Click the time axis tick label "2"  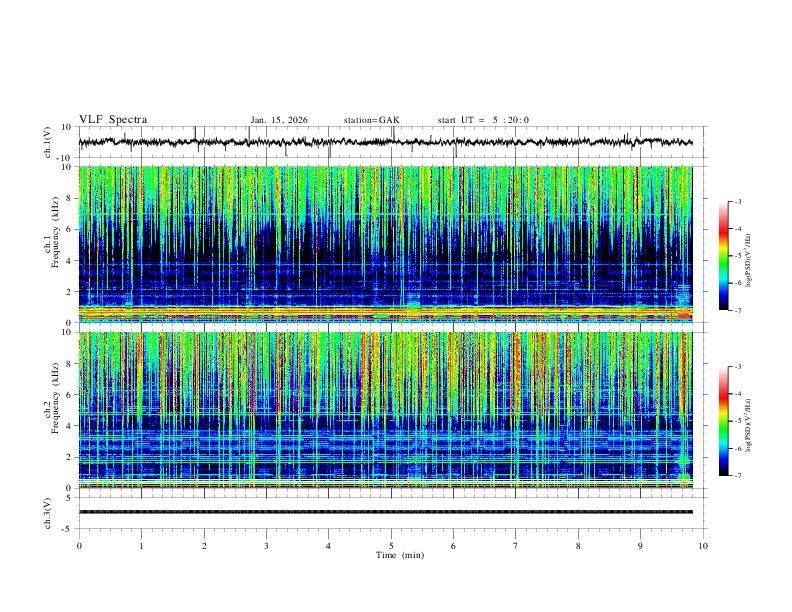coord(204,546)
